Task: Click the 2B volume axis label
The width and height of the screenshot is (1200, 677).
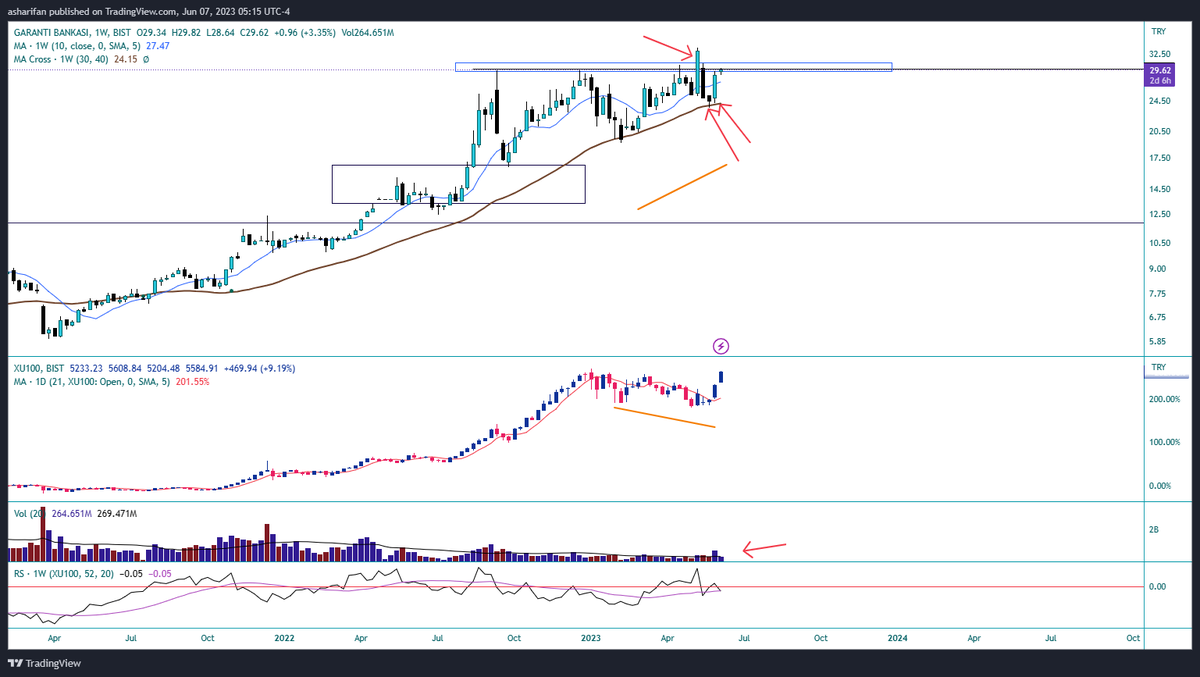Action: 1155,532
